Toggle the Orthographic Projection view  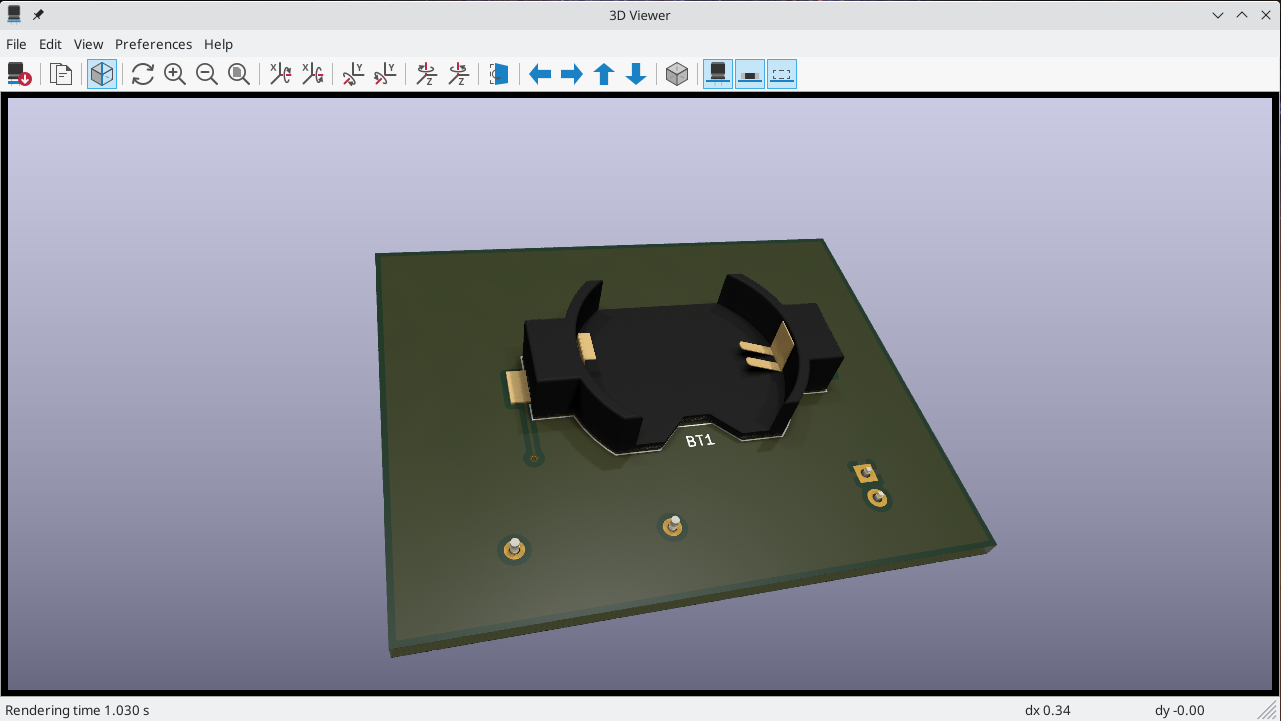[101, 73]
